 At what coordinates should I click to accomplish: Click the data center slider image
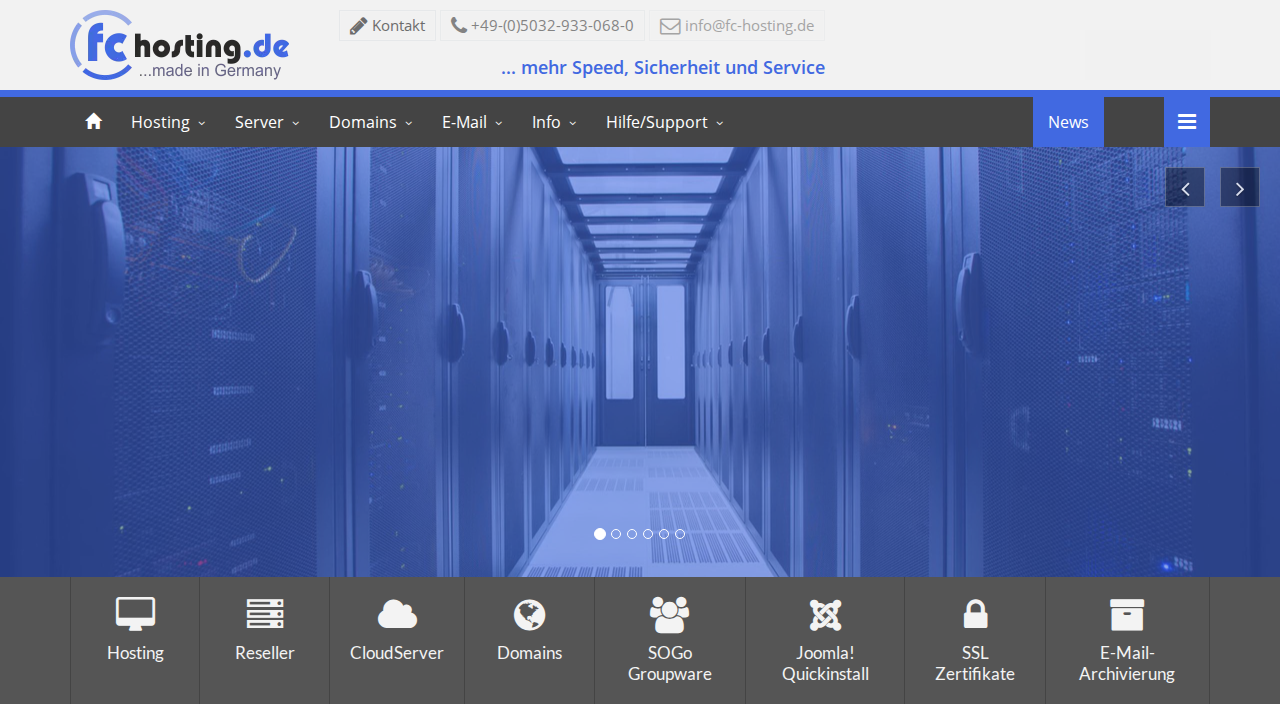pyautogui.click(x=640, y=362)
